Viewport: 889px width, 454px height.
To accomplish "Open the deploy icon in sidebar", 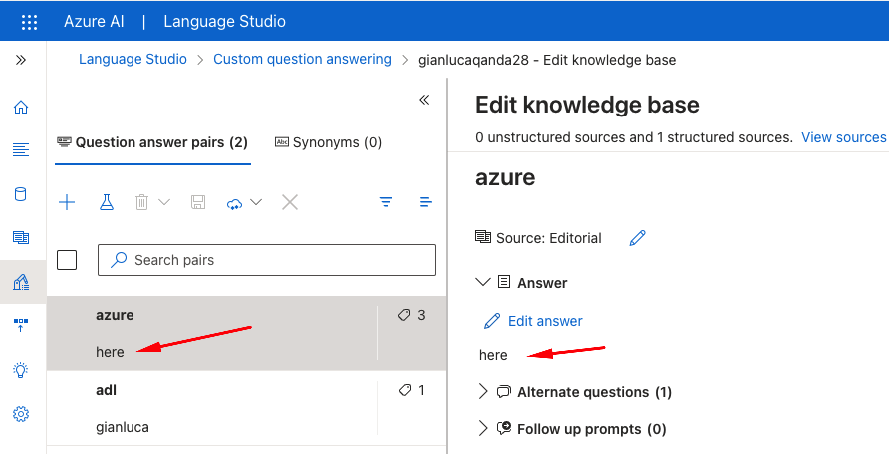I will point(20,325).
